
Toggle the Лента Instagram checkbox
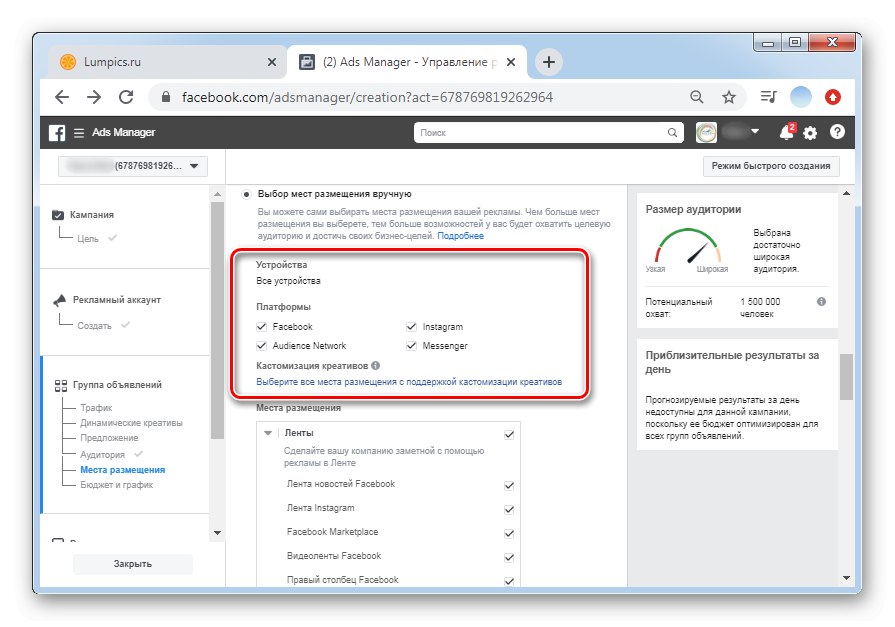(509, 509)
